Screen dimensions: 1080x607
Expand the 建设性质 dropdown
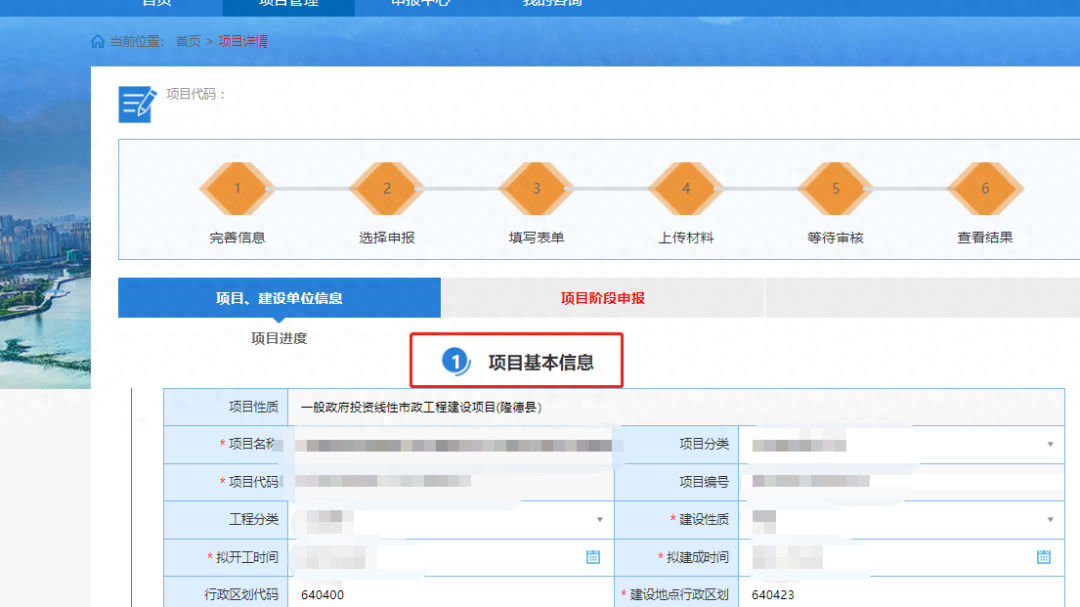tap(1050, 520)
